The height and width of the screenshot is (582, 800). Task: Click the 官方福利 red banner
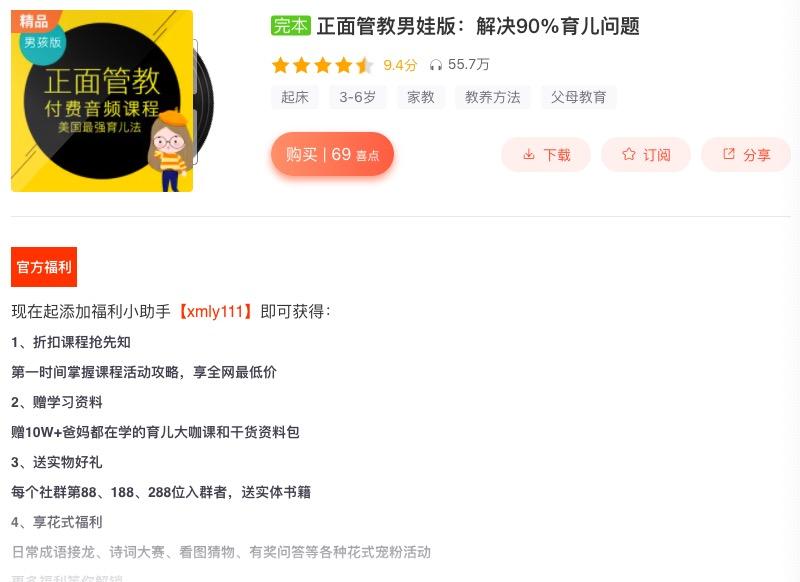[44, 267]
